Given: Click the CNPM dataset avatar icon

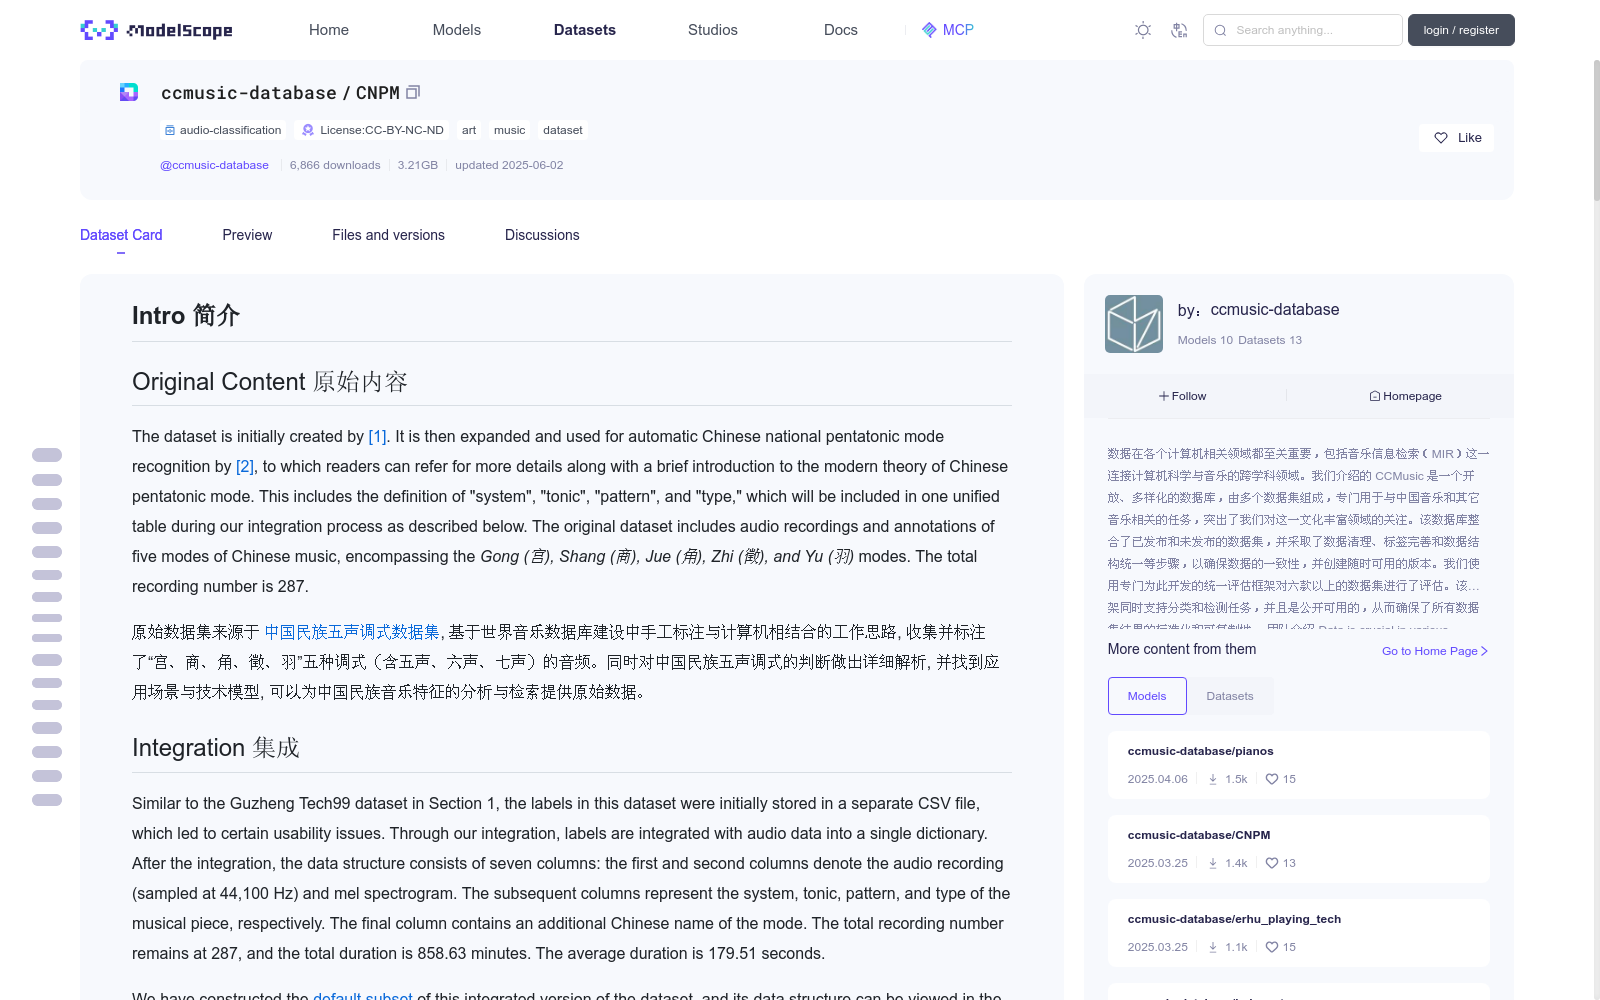Looking at the screenshot, I should pyautogui.click(x=129, y=92).
